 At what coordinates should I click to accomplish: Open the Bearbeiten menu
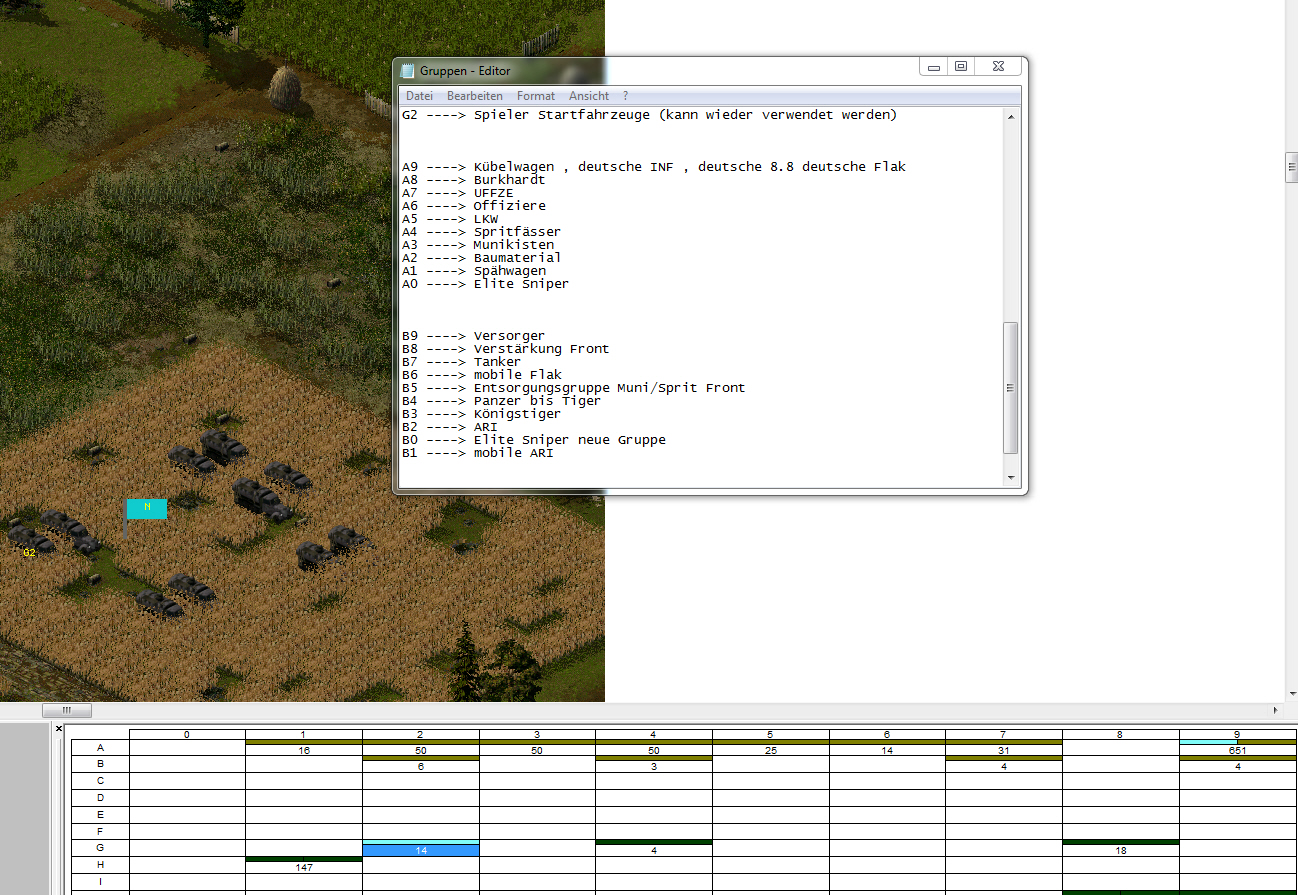coord(475,96)
